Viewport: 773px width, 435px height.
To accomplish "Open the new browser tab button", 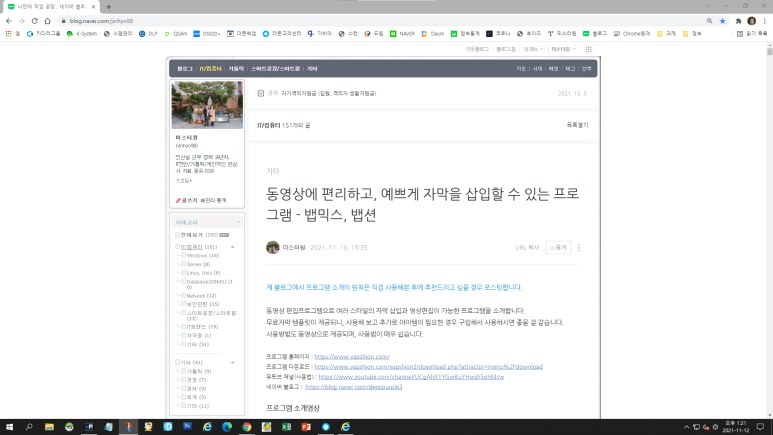I will click(x=108, y=6).
